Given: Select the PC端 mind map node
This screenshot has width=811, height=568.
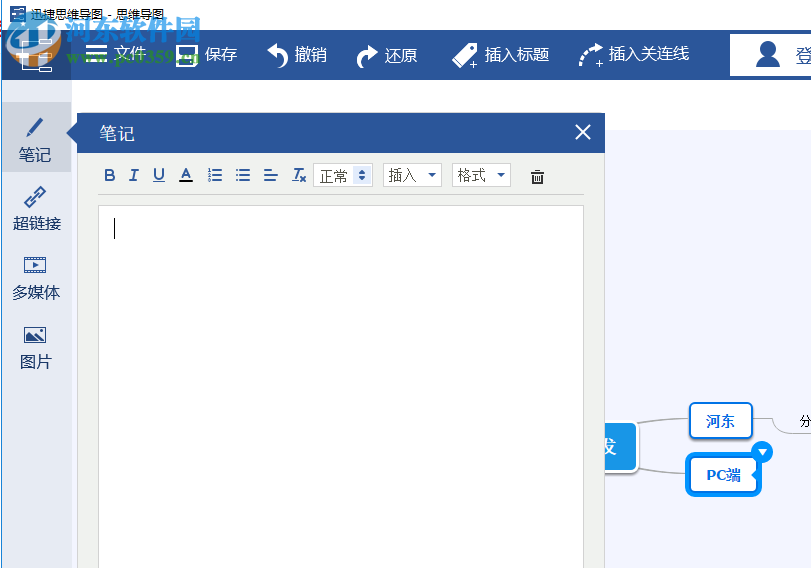Looking at the screenshot, I should (x=723, y=475).
